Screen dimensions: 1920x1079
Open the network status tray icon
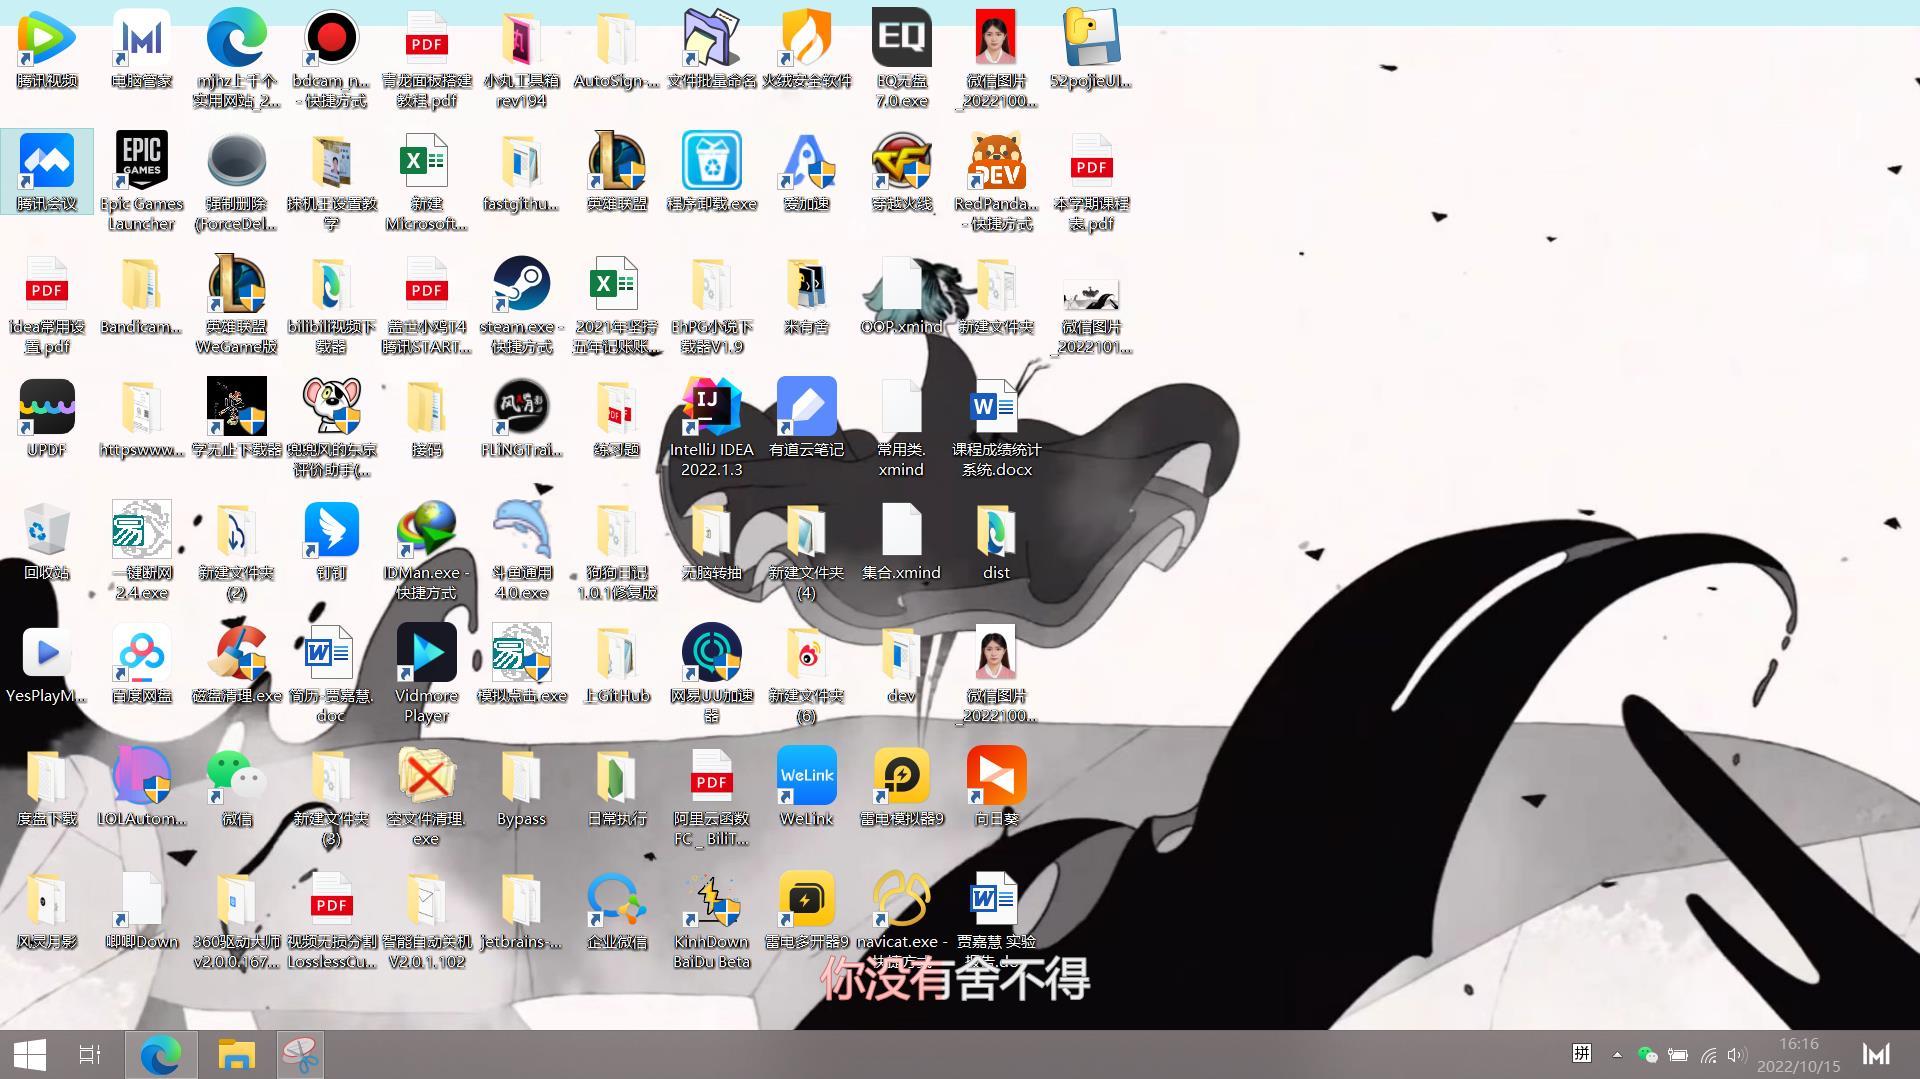[x=1708, y=1054]
